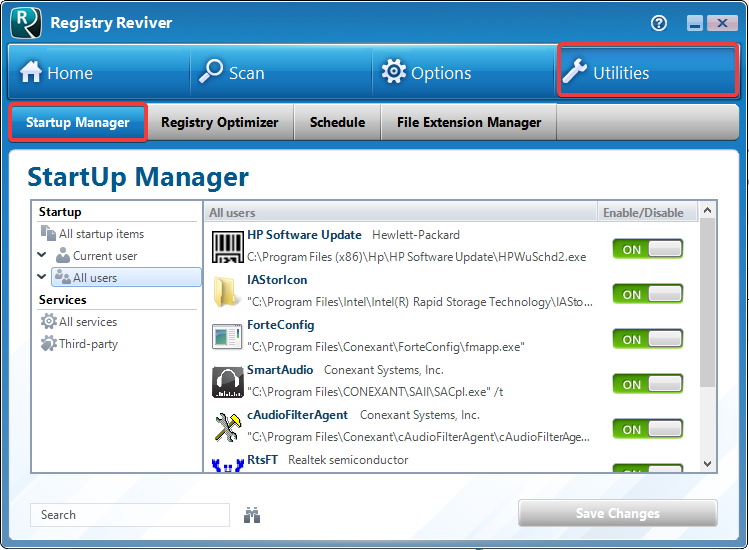Select the Utilities tab

pos(648,71)
